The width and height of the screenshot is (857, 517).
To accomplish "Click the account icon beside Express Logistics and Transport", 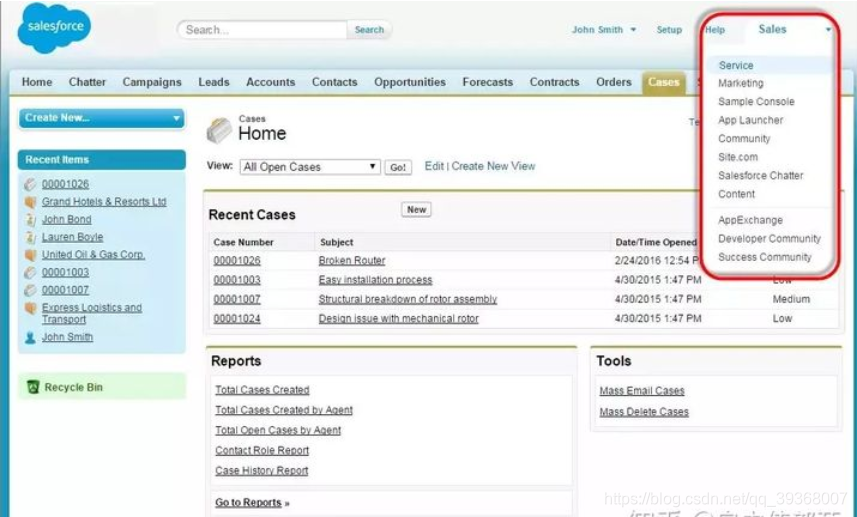I will click(31, 308).
